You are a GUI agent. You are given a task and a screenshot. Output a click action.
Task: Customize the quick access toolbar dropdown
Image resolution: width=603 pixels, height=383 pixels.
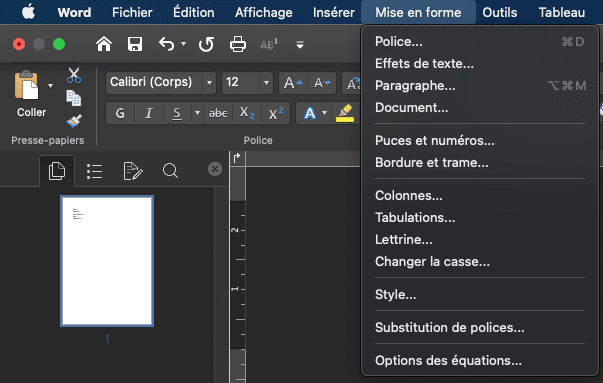coord(300,45)
